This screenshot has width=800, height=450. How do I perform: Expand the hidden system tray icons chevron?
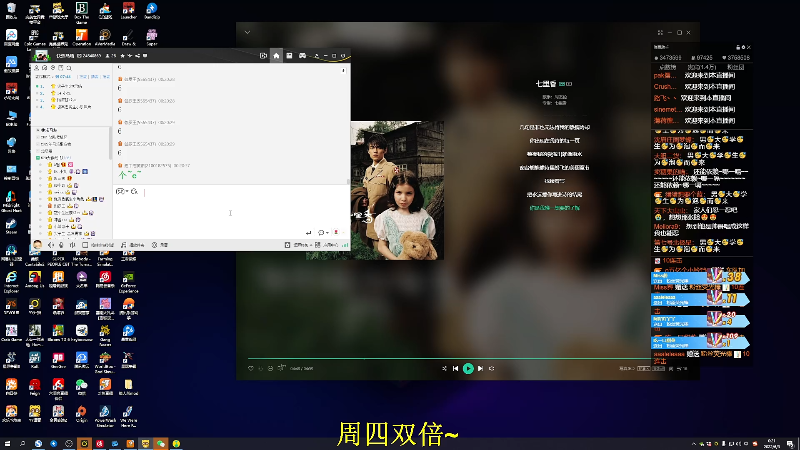pos(693,444)
